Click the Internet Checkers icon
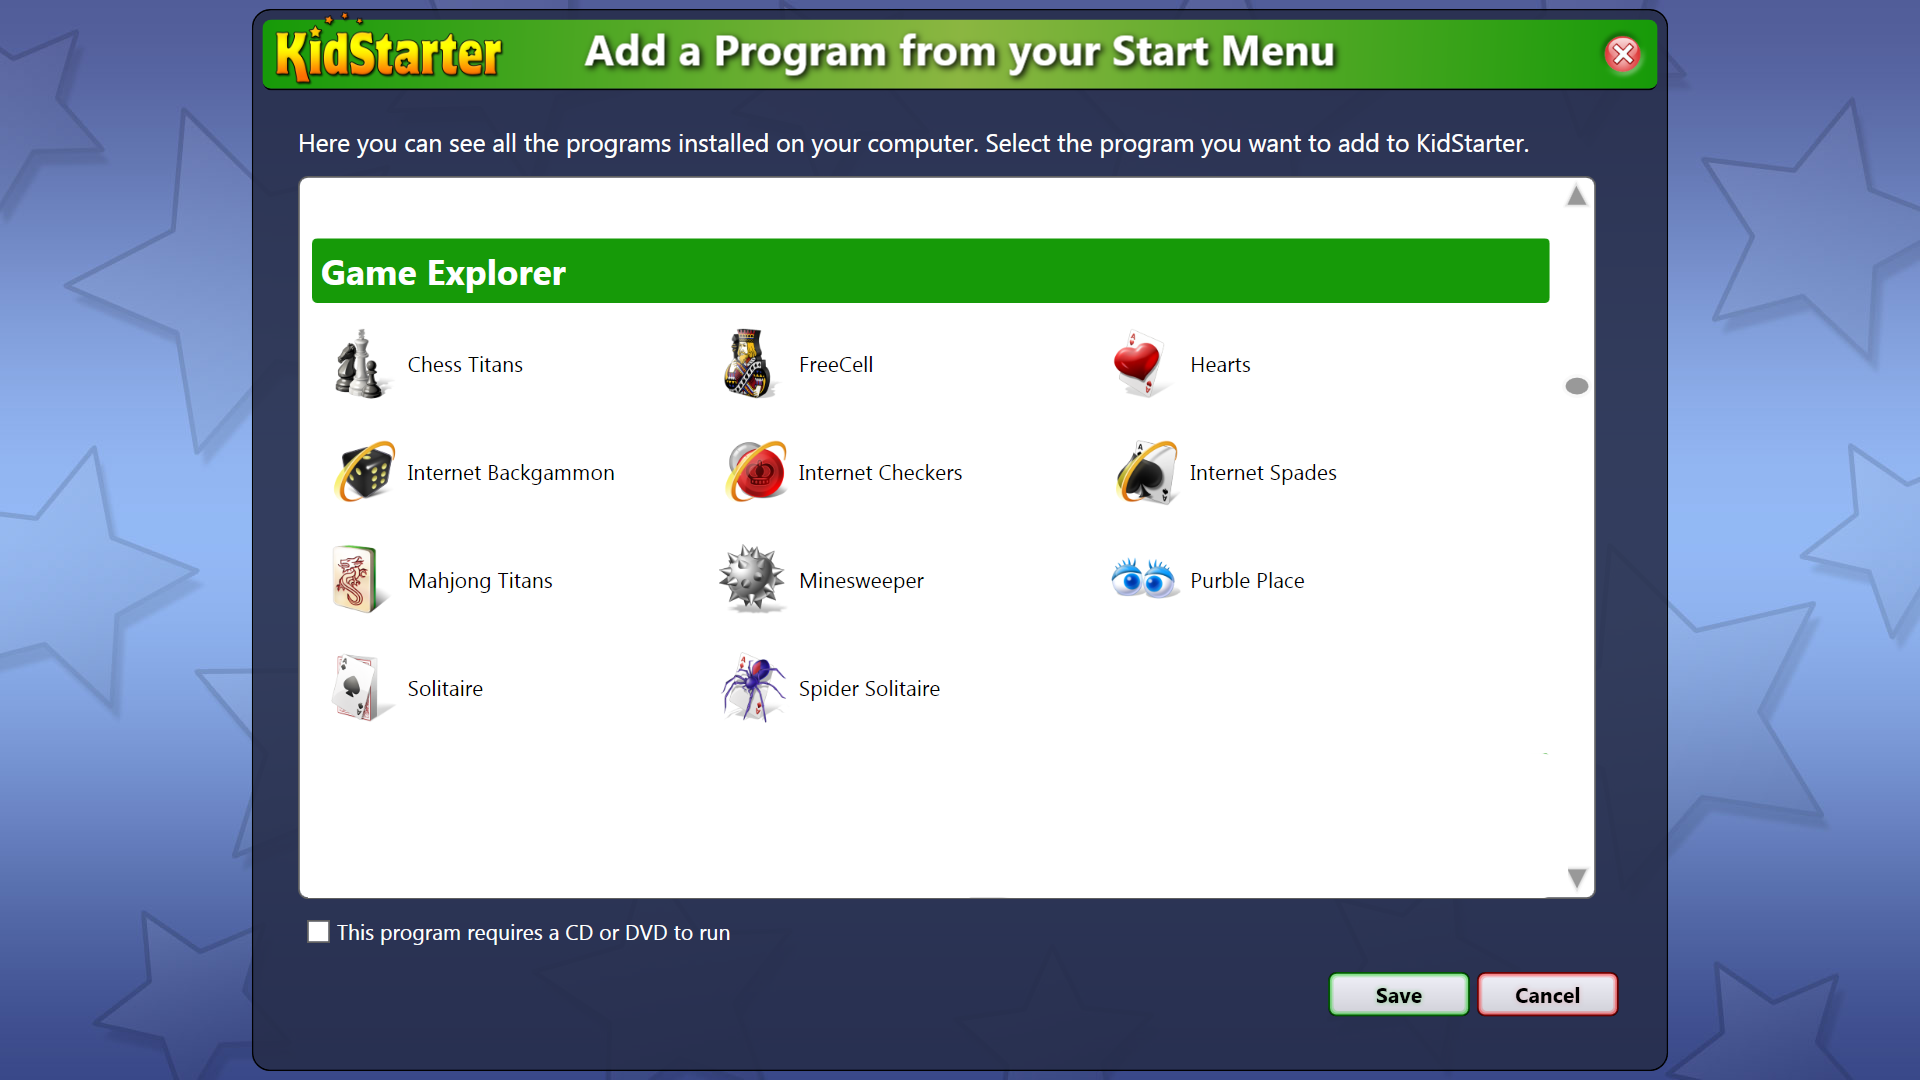This screenshot has height=1080, width=1920. coord(757,472)
